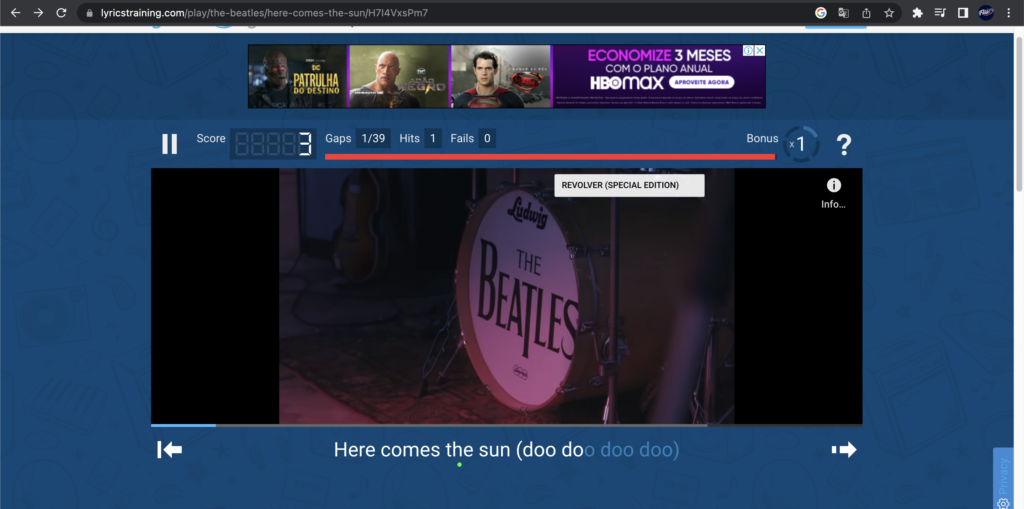Screen dimensions: 1024x509
Task: Click the Google icon in address bar
Action: [x=821, y=12]
